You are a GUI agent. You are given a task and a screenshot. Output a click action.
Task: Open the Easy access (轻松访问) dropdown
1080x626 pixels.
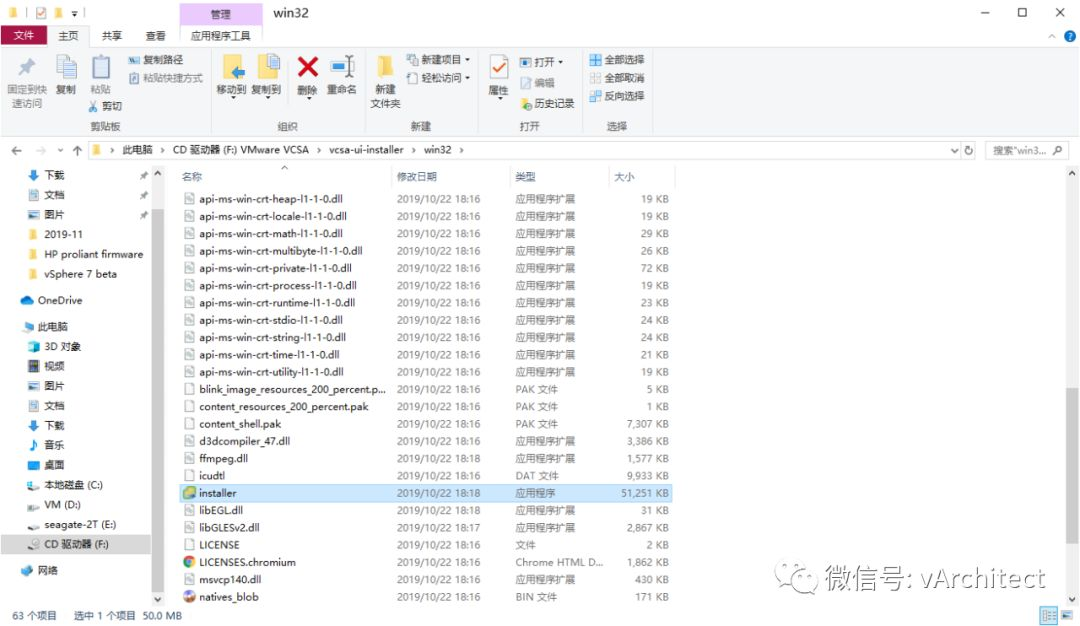438,78
